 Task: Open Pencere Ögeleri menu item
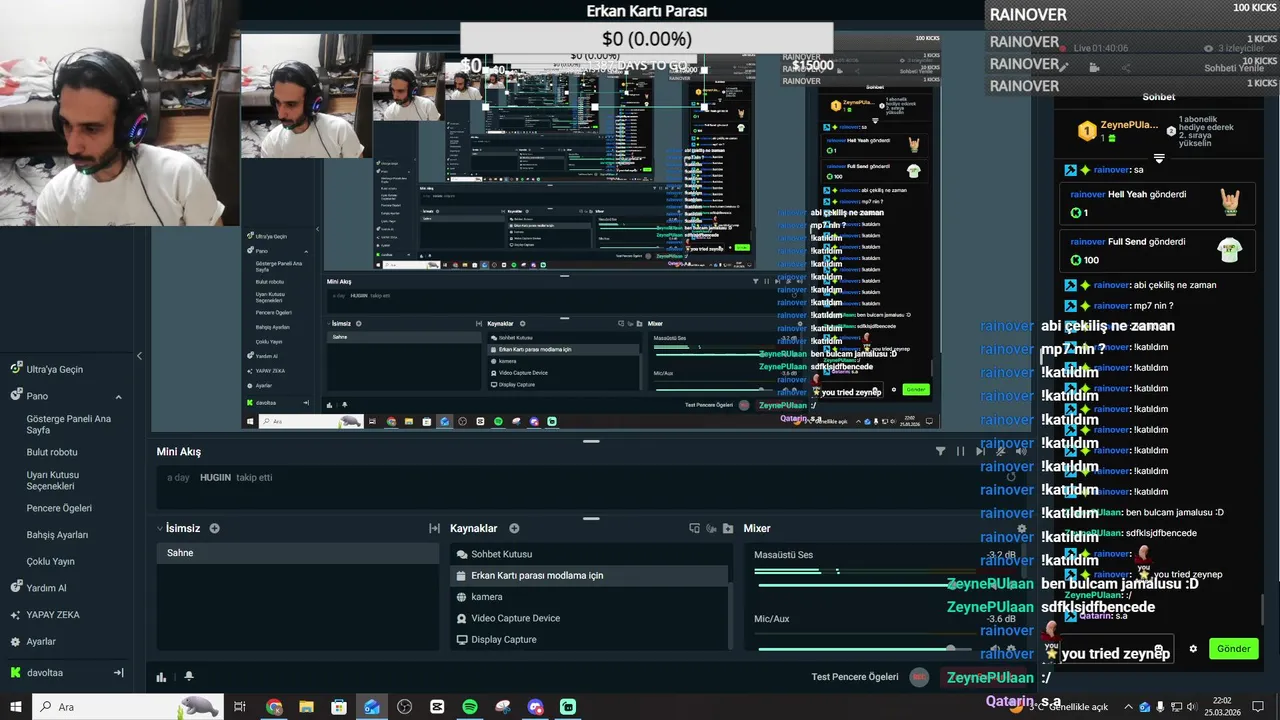pyautogui.click(x=59, y=508)
